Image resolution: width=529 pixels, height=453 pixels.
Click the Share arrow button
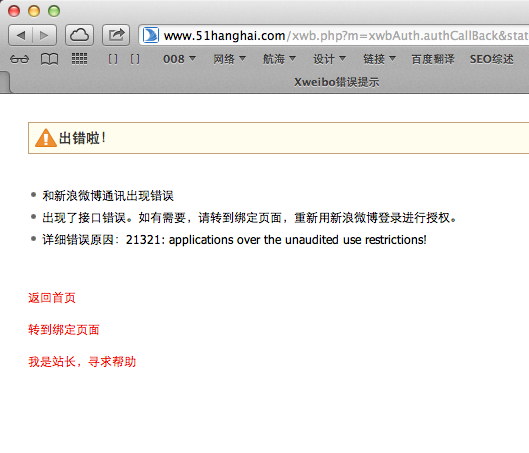(x=116, y=35)
